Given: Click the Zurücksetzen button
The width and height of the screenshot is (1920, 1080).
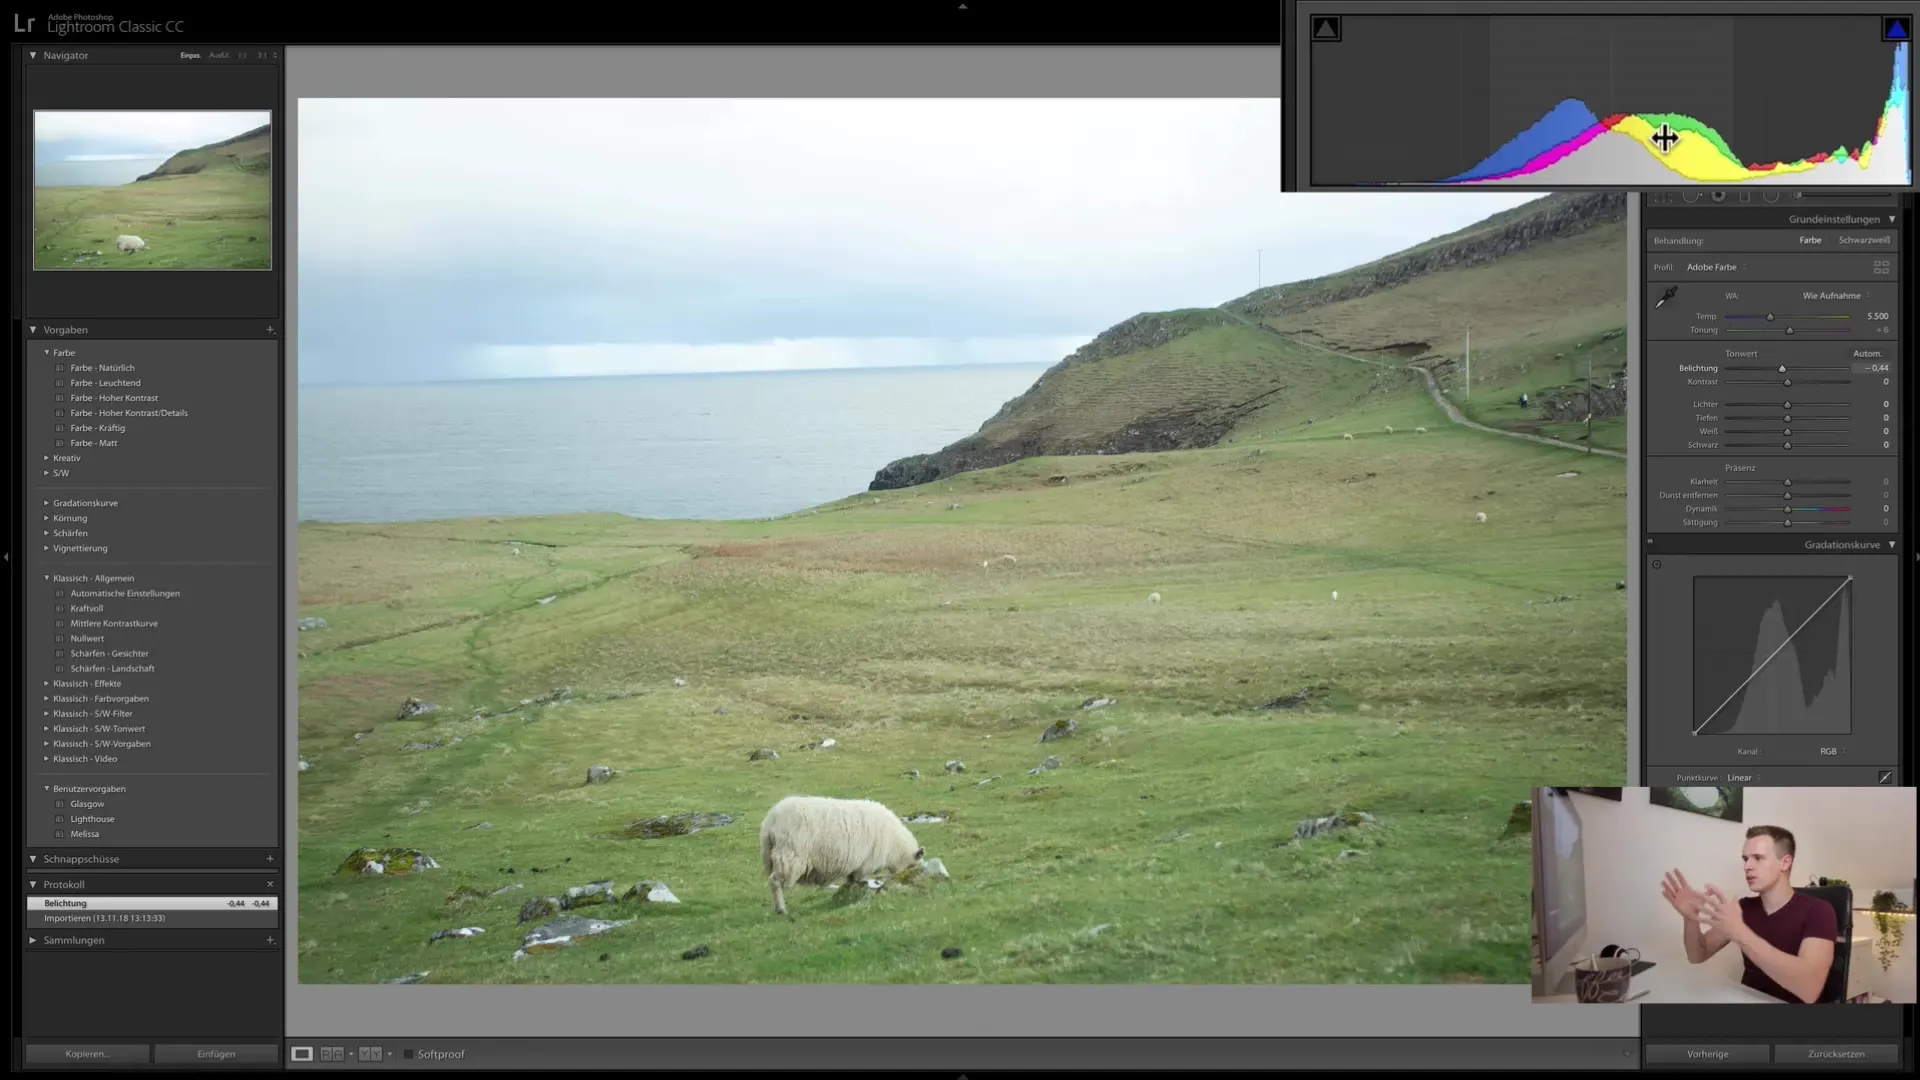Looking at the screenshot, I should (x=1836, y=1054).
